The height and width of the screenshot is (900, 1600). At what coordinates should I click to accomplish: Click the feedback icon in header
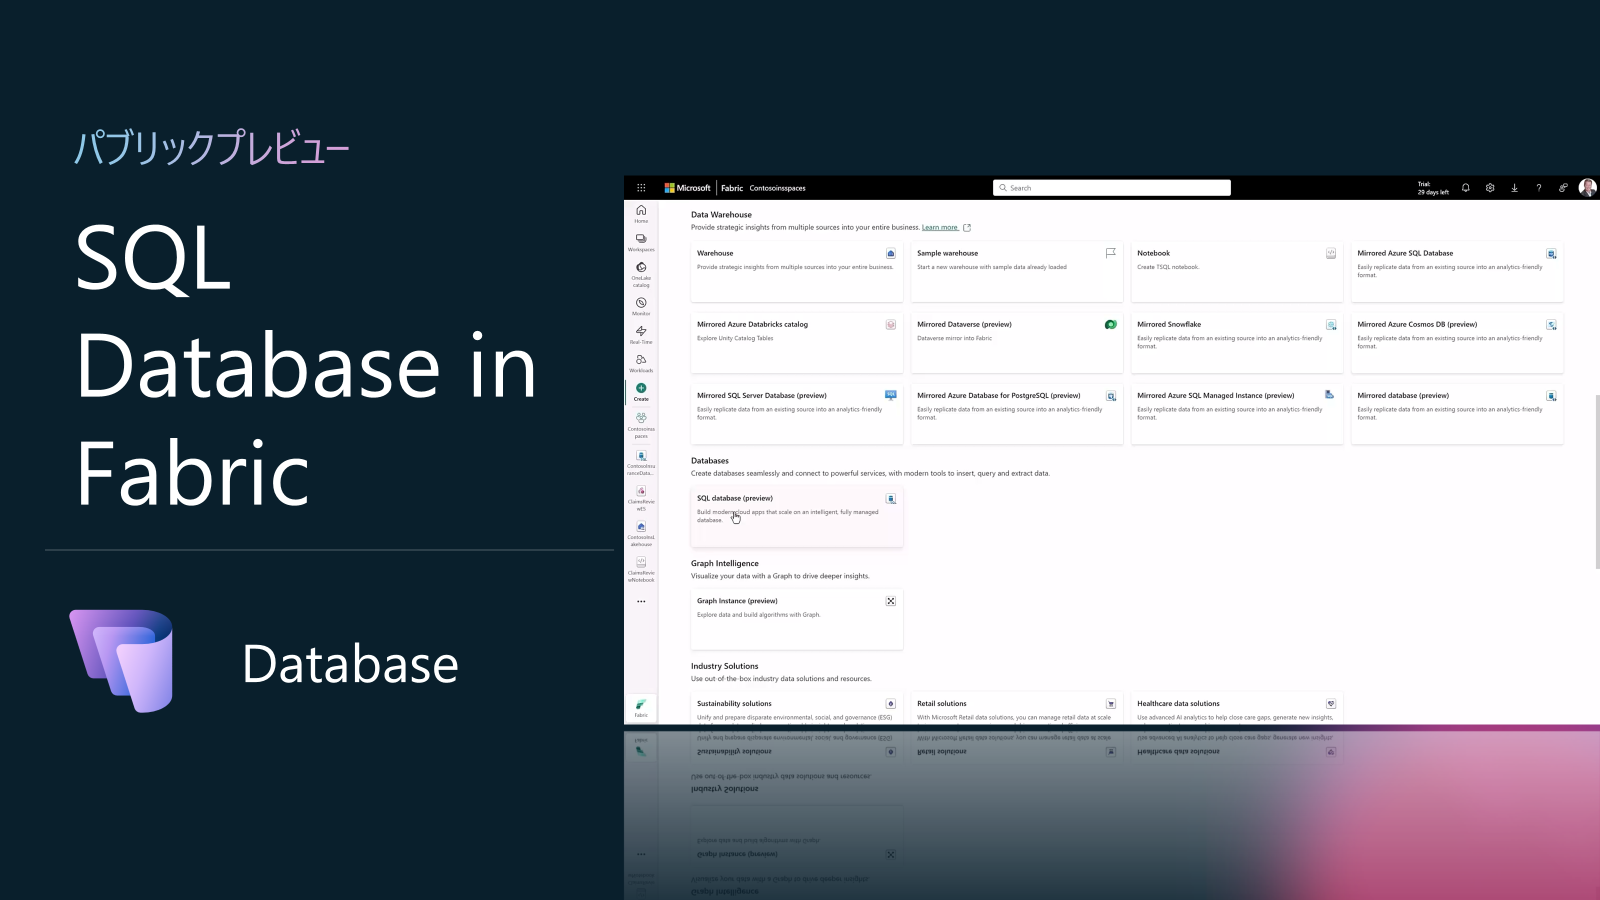pyautogui.click(x=1563, y=188)
